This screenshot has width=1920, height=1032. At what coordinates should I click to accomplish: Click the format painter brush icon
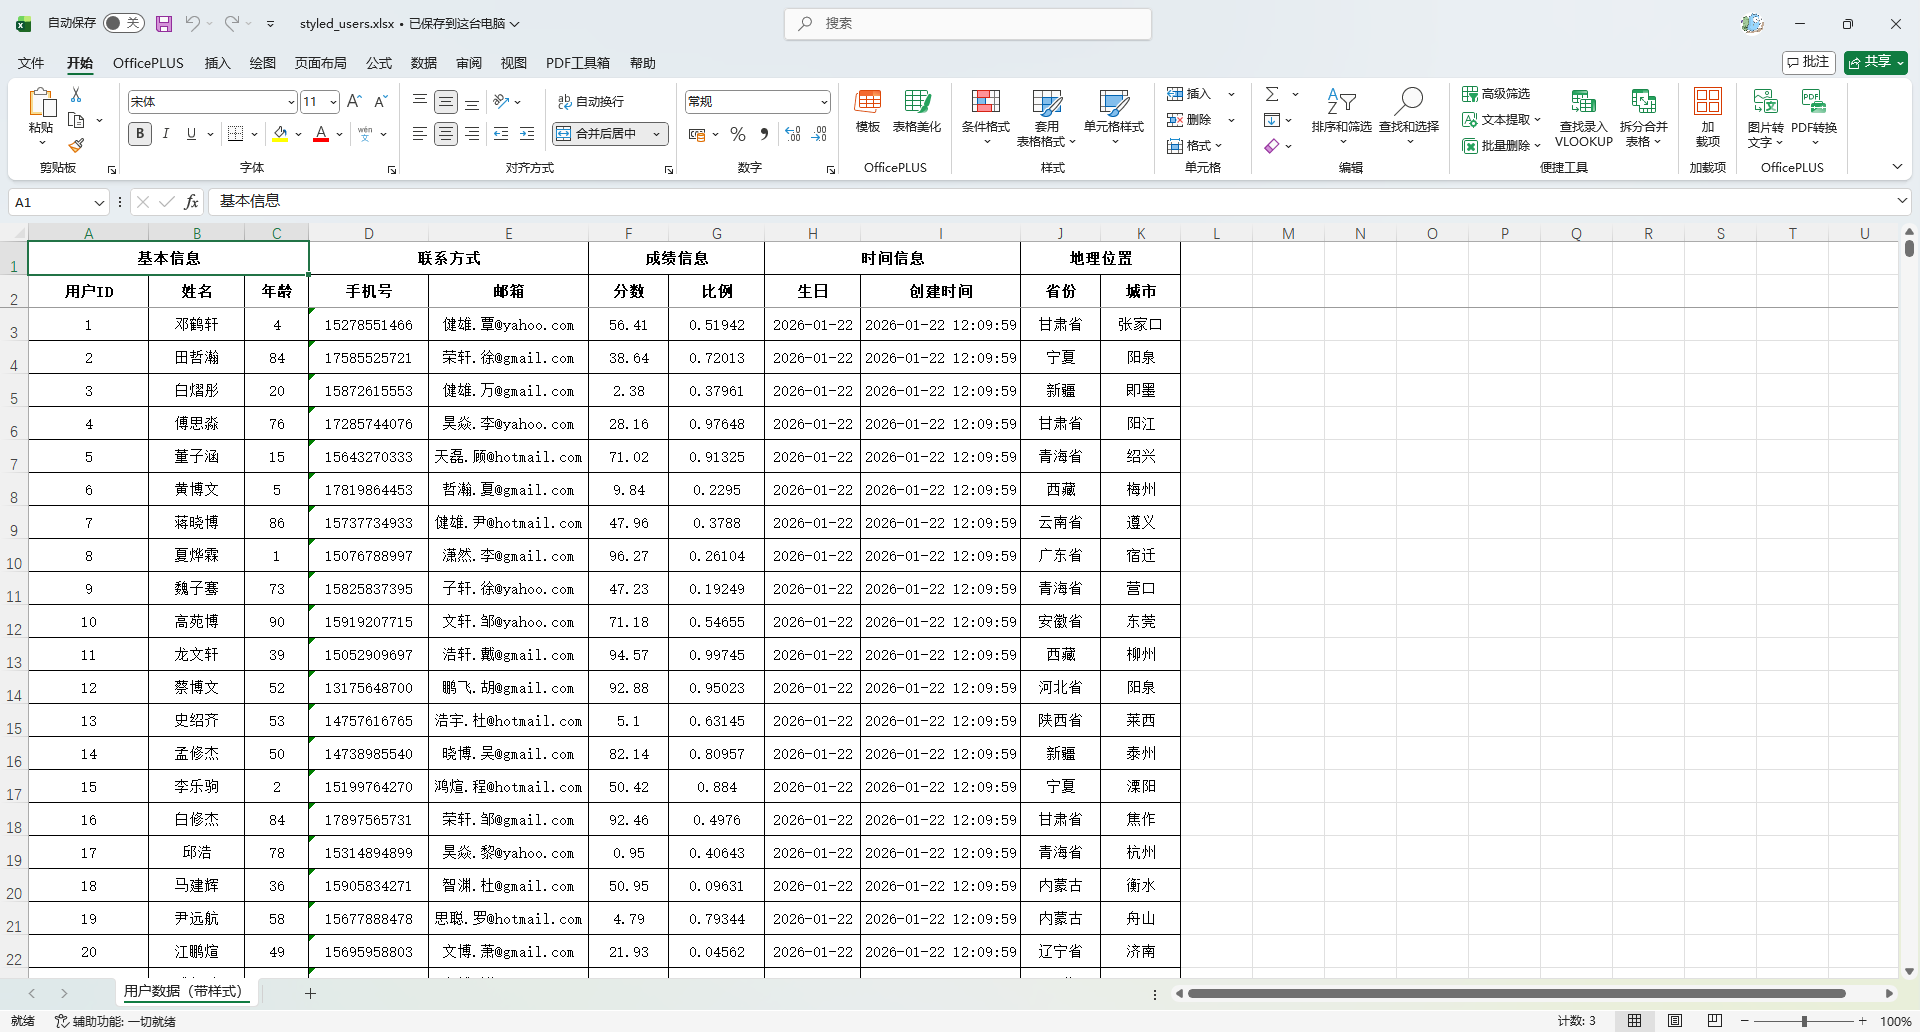tap(76, 146)
